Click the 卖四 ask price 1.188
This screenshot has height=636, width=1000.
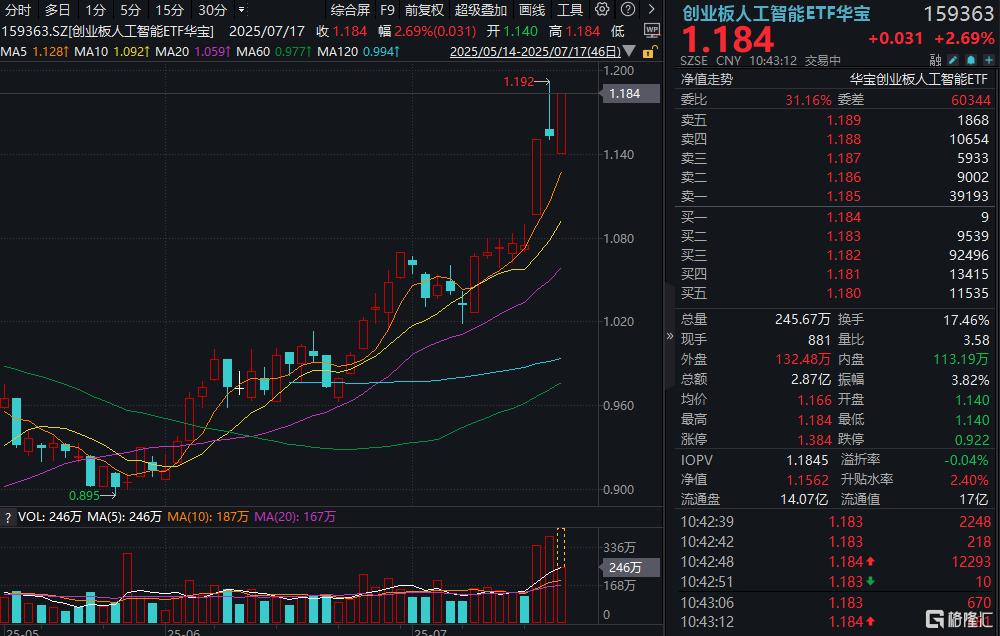[x=844, y=139]
